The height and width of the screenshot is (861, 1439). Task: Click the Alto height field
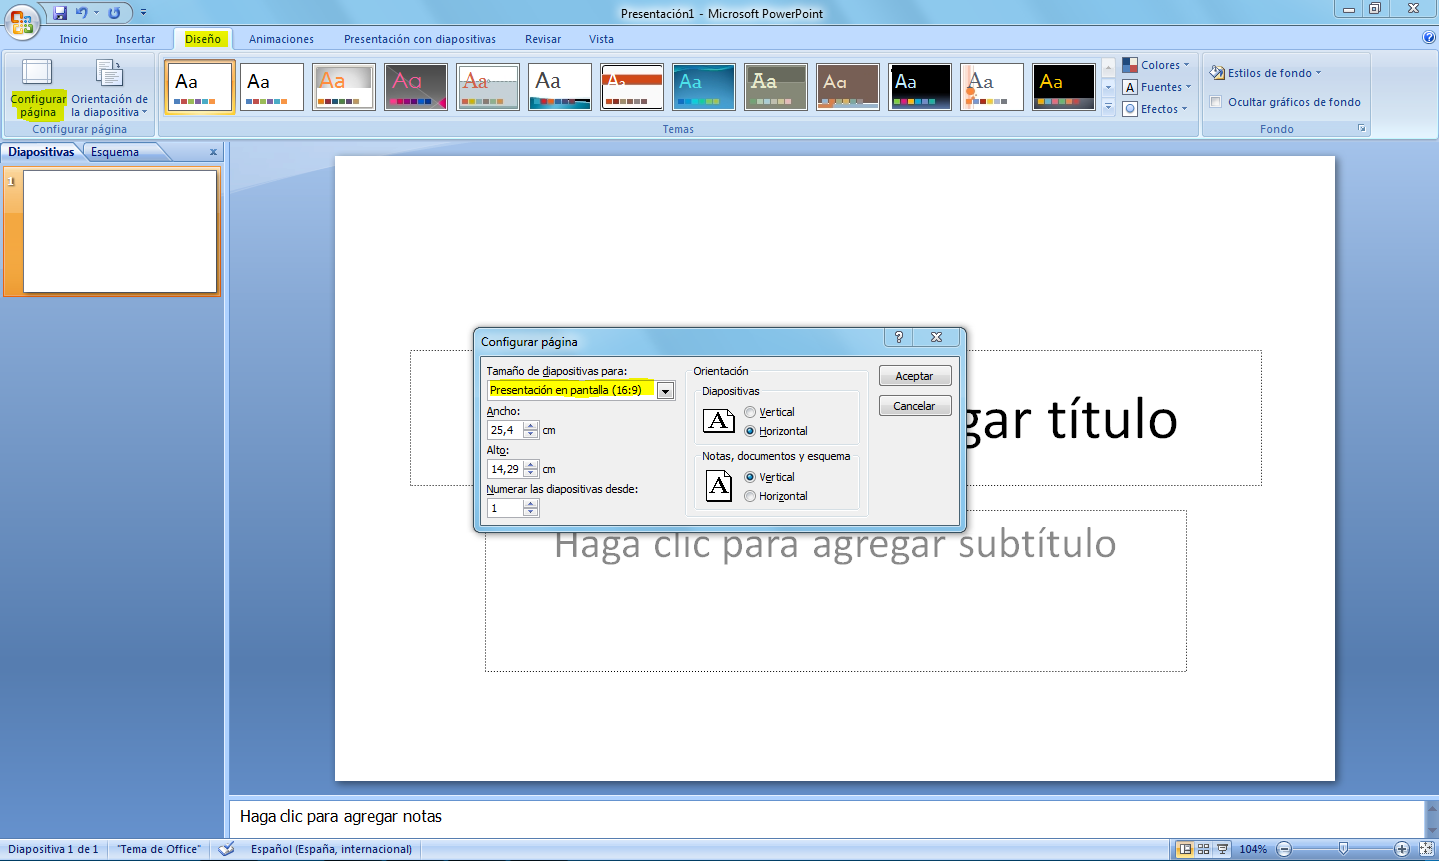coord(505,469)
